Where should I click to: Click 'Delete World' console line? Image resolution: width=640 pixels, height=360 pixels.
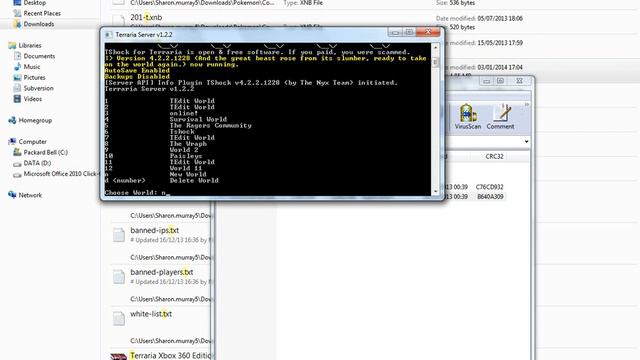(194, 180)
